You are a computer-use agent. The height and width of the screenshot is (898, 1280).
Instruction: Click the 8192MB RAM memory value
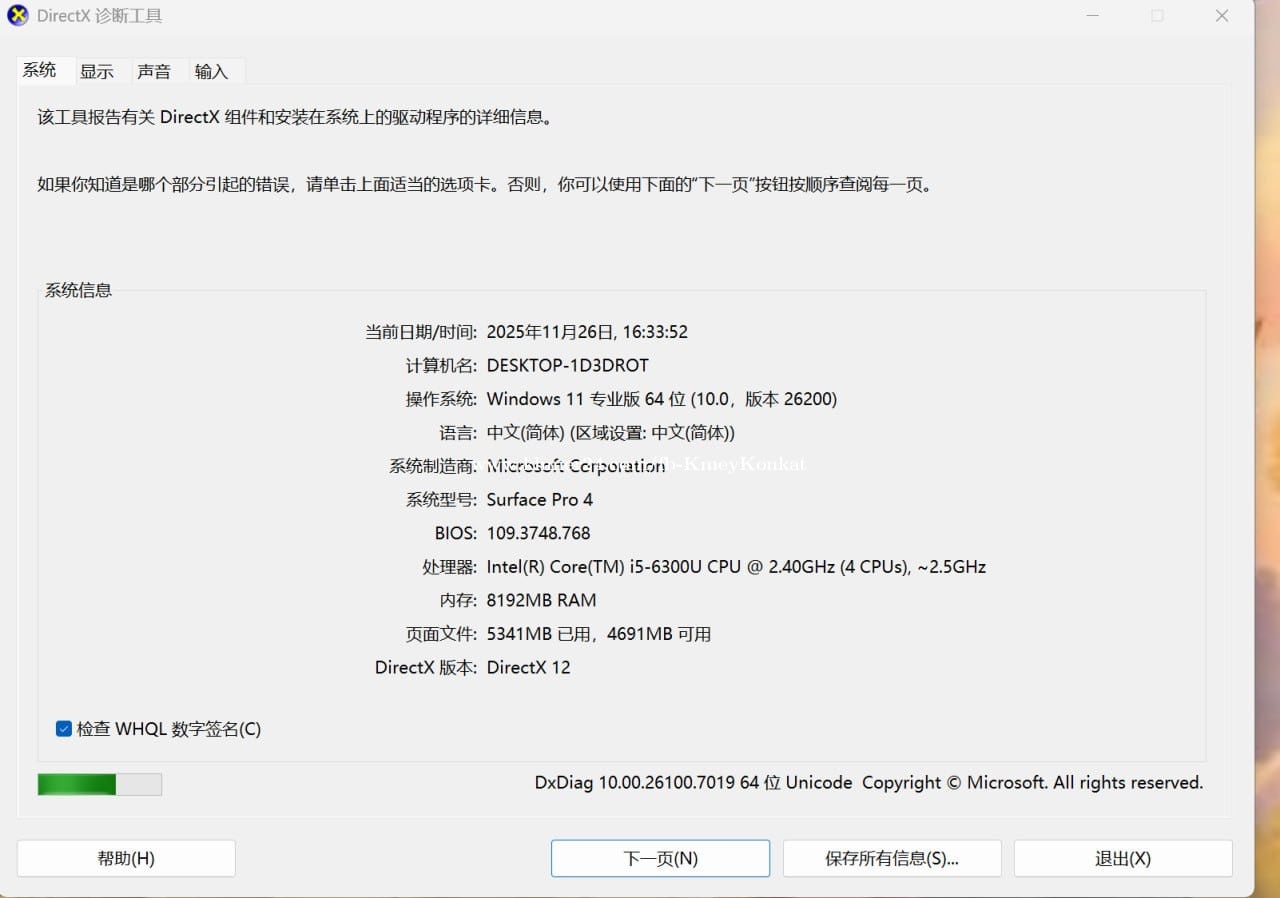[541, 600]
